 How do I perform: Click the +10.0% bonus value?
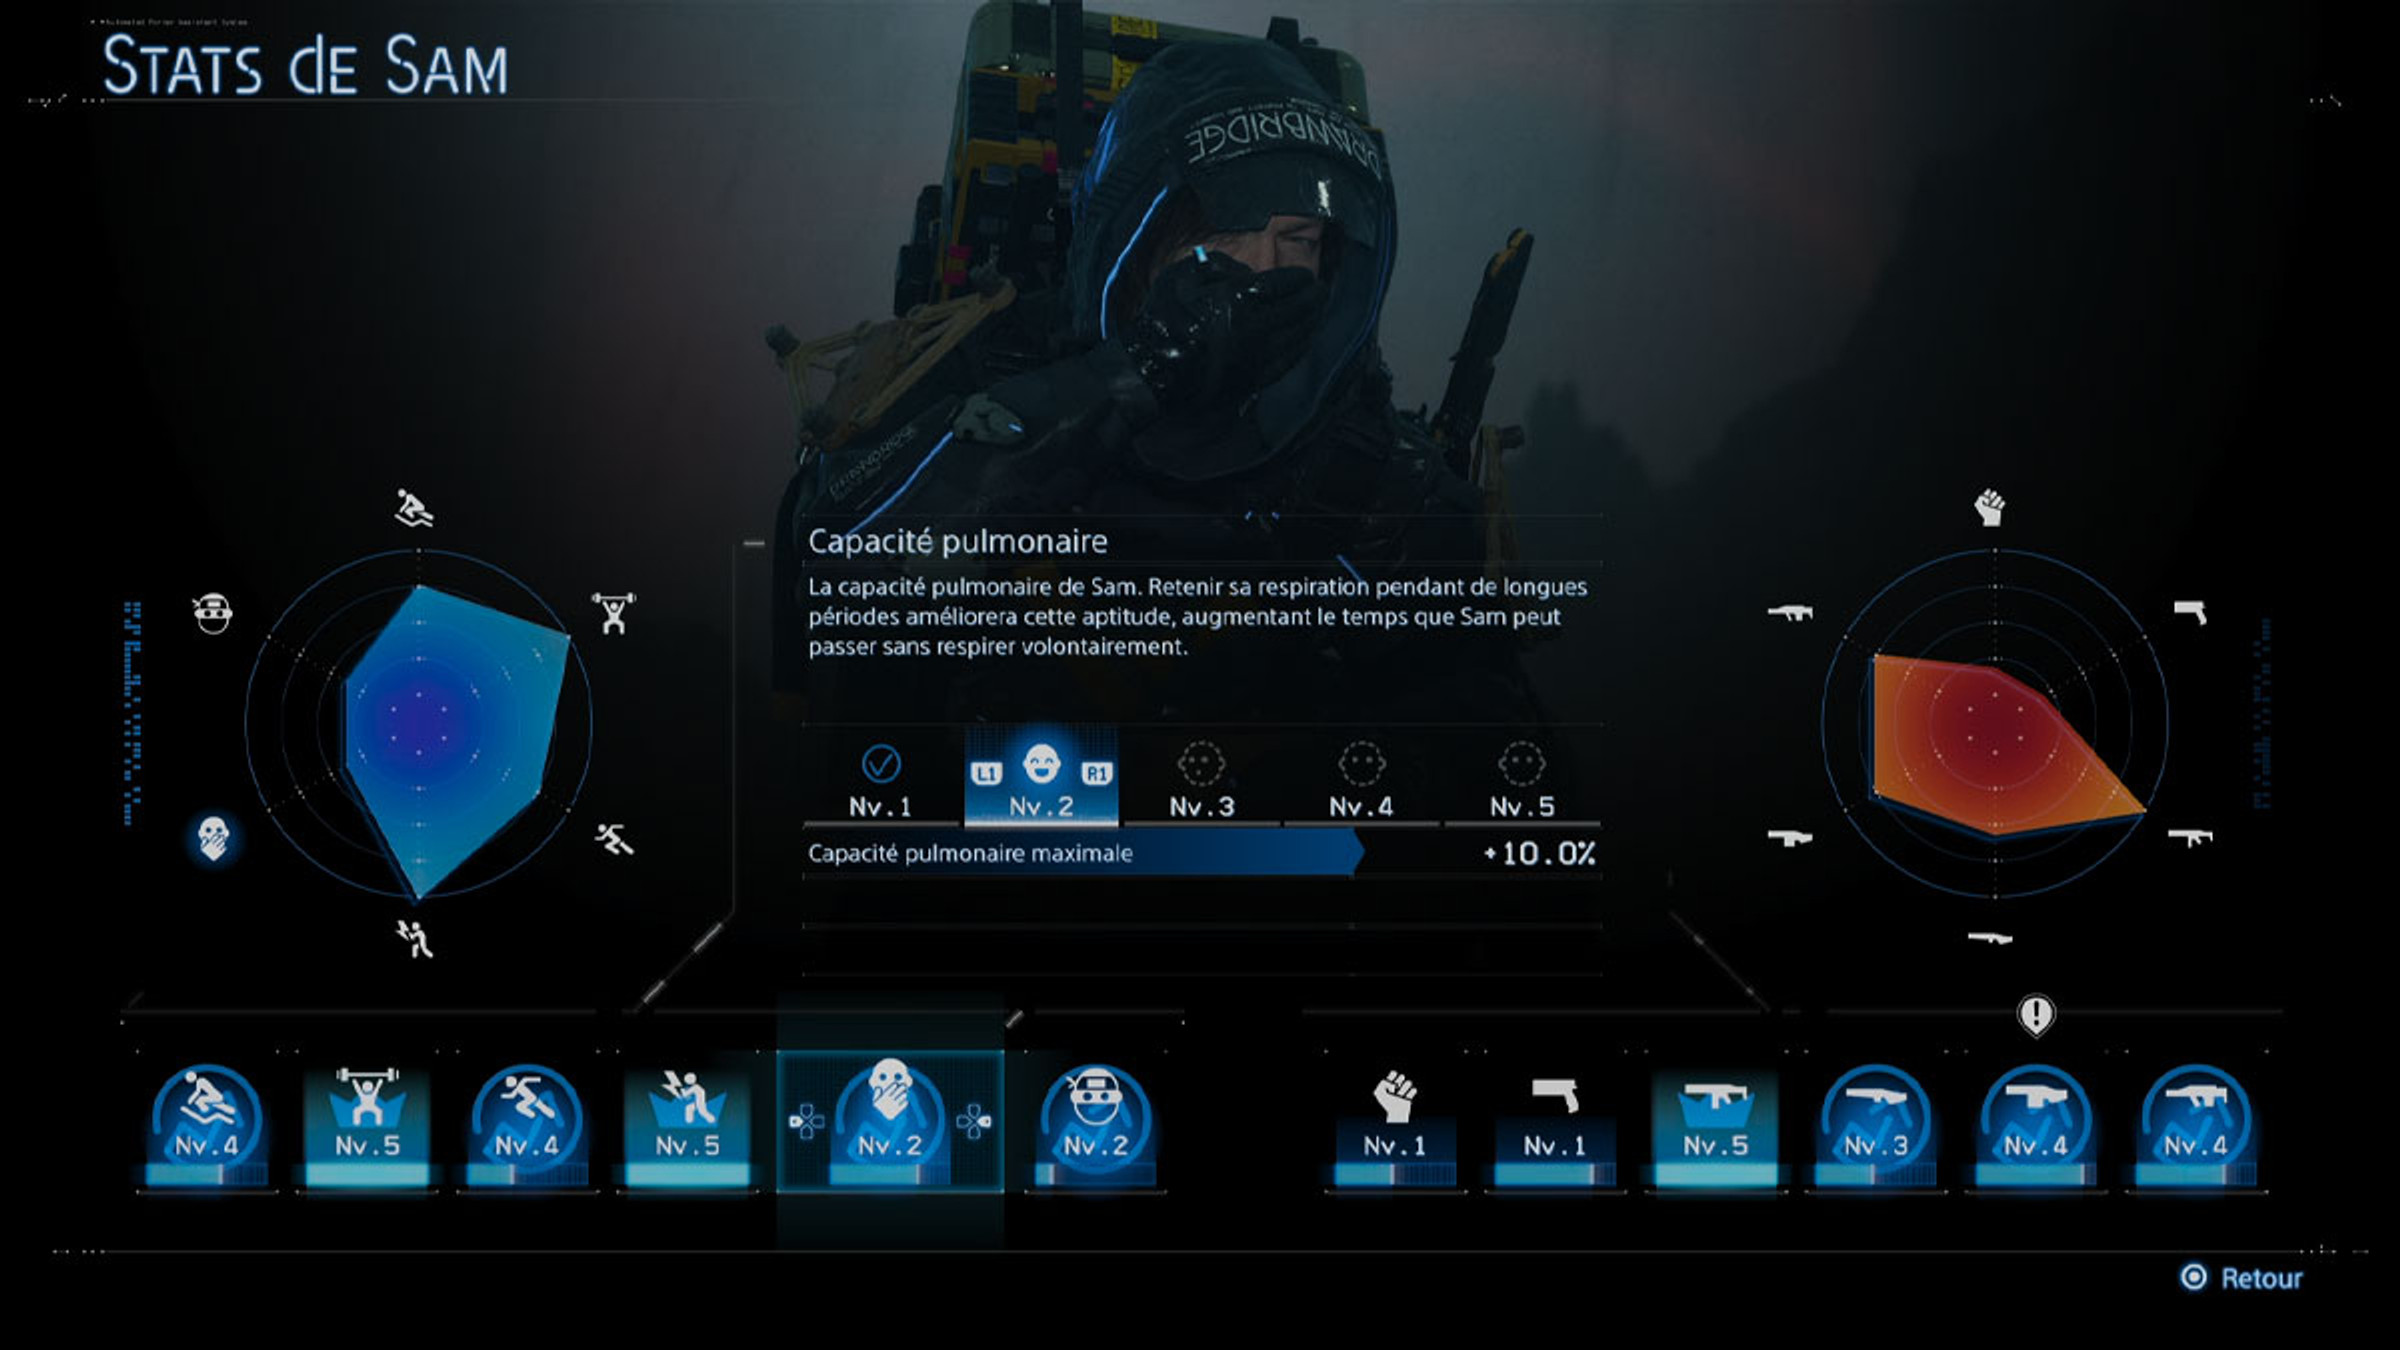[1540, 853]
